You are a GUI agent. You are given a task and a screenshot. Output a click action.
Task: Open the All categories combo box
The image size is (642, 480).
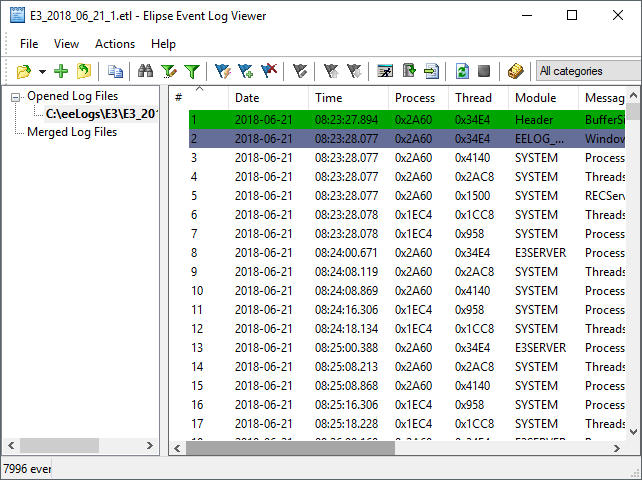588,71
